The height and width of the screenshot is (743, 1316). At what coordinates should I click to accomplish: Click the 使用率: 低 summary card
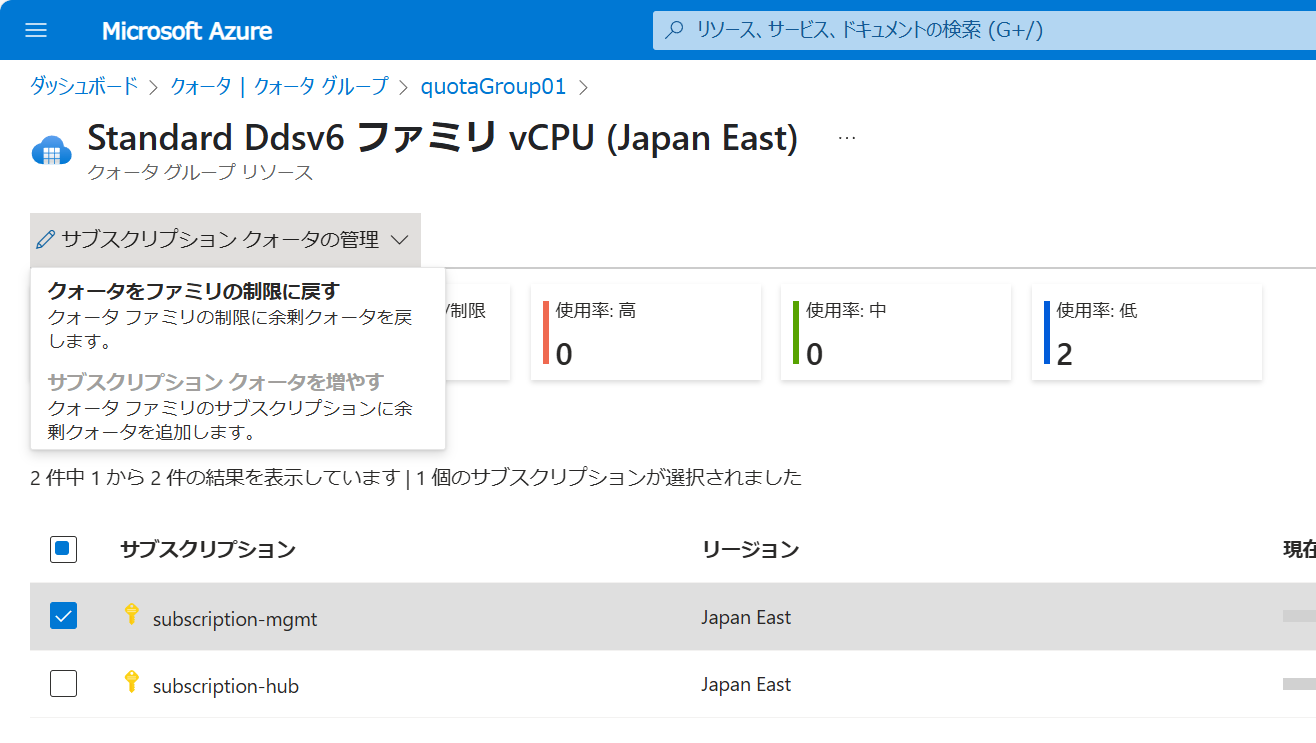tap(1147, 332)
